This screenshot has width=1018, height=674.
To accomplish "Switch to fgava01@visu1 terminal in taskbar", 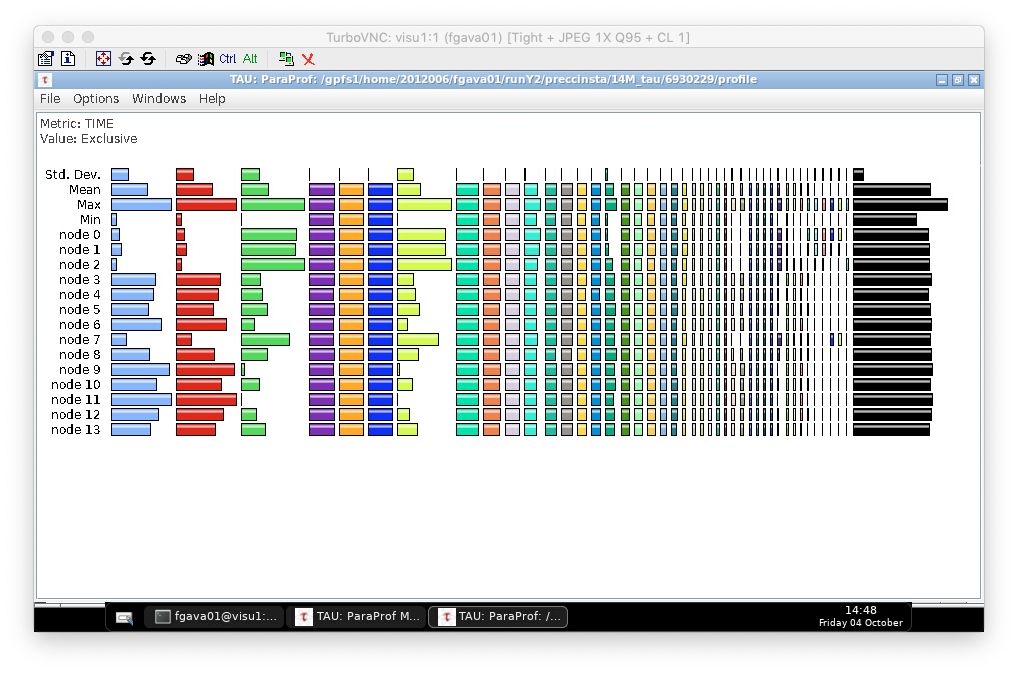I will pos(214,616).
